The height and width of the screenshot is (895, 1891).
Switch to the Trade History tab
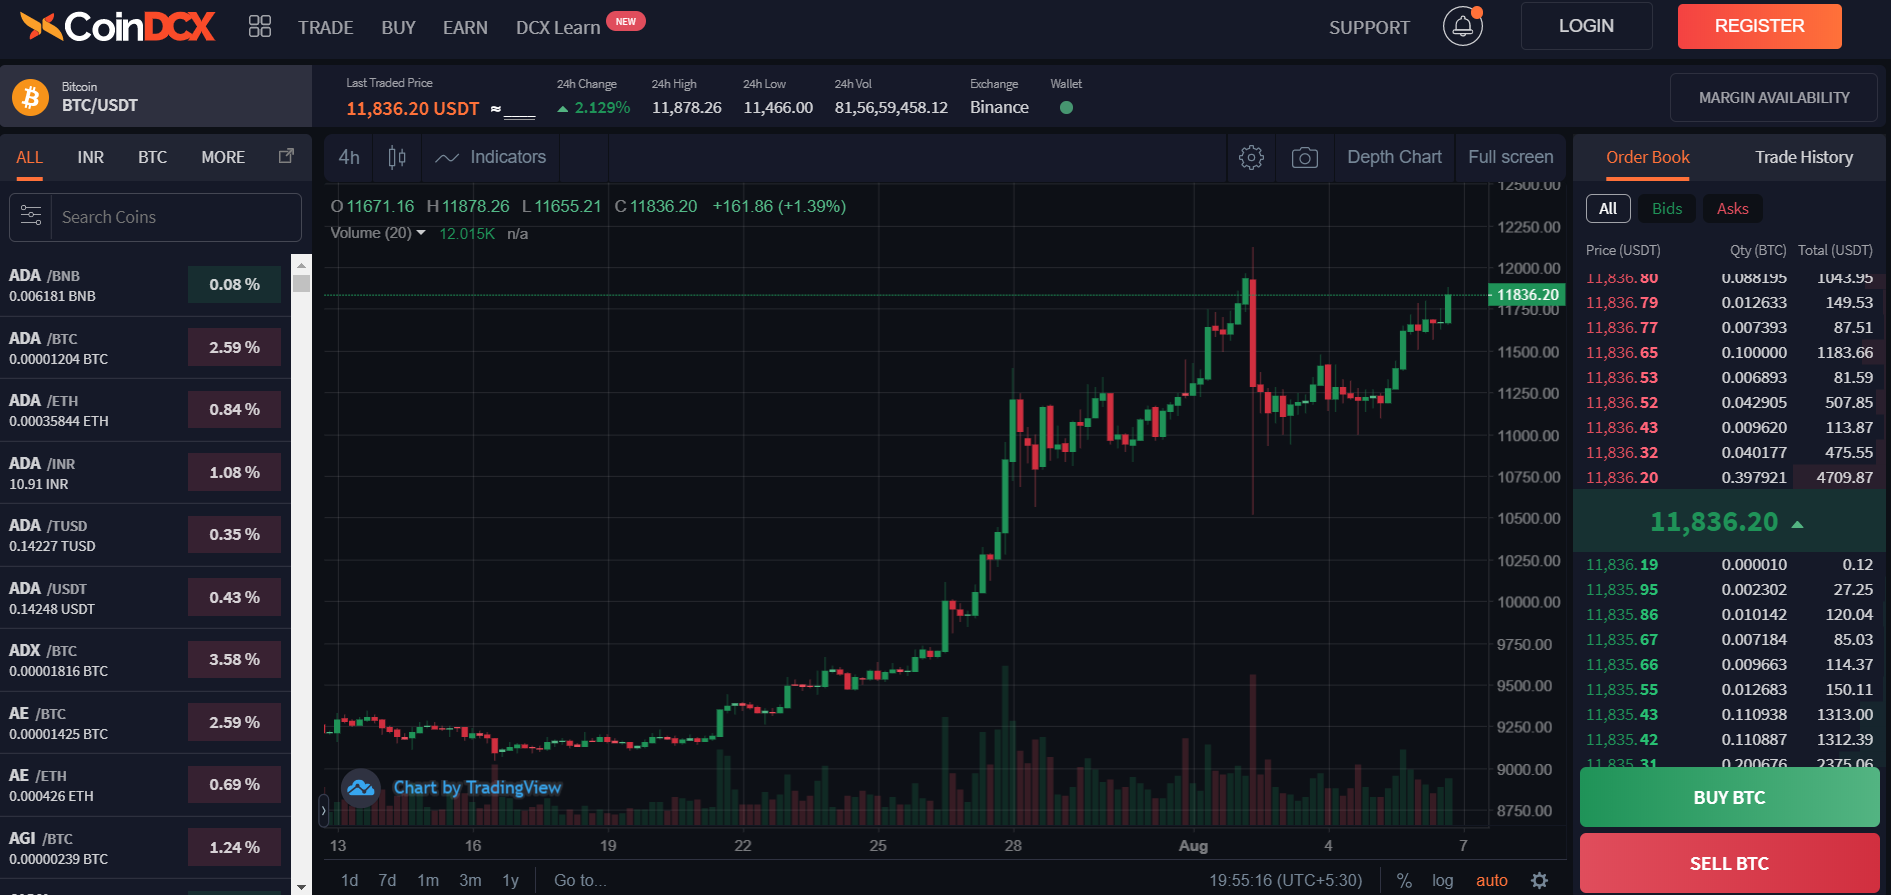coord(1804,157)
